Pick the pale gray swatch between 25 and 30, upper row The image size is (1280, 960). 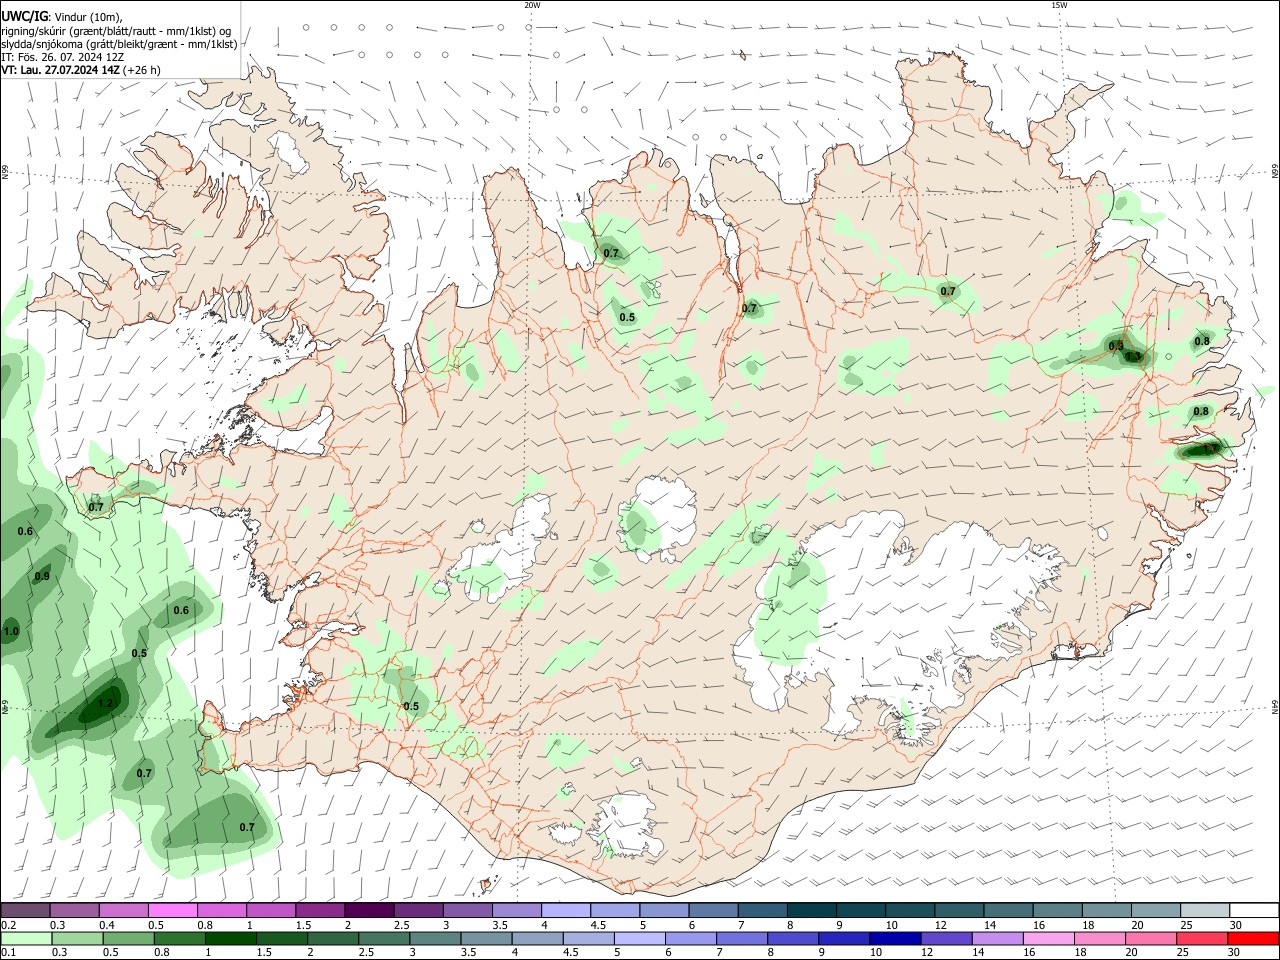1205,911
